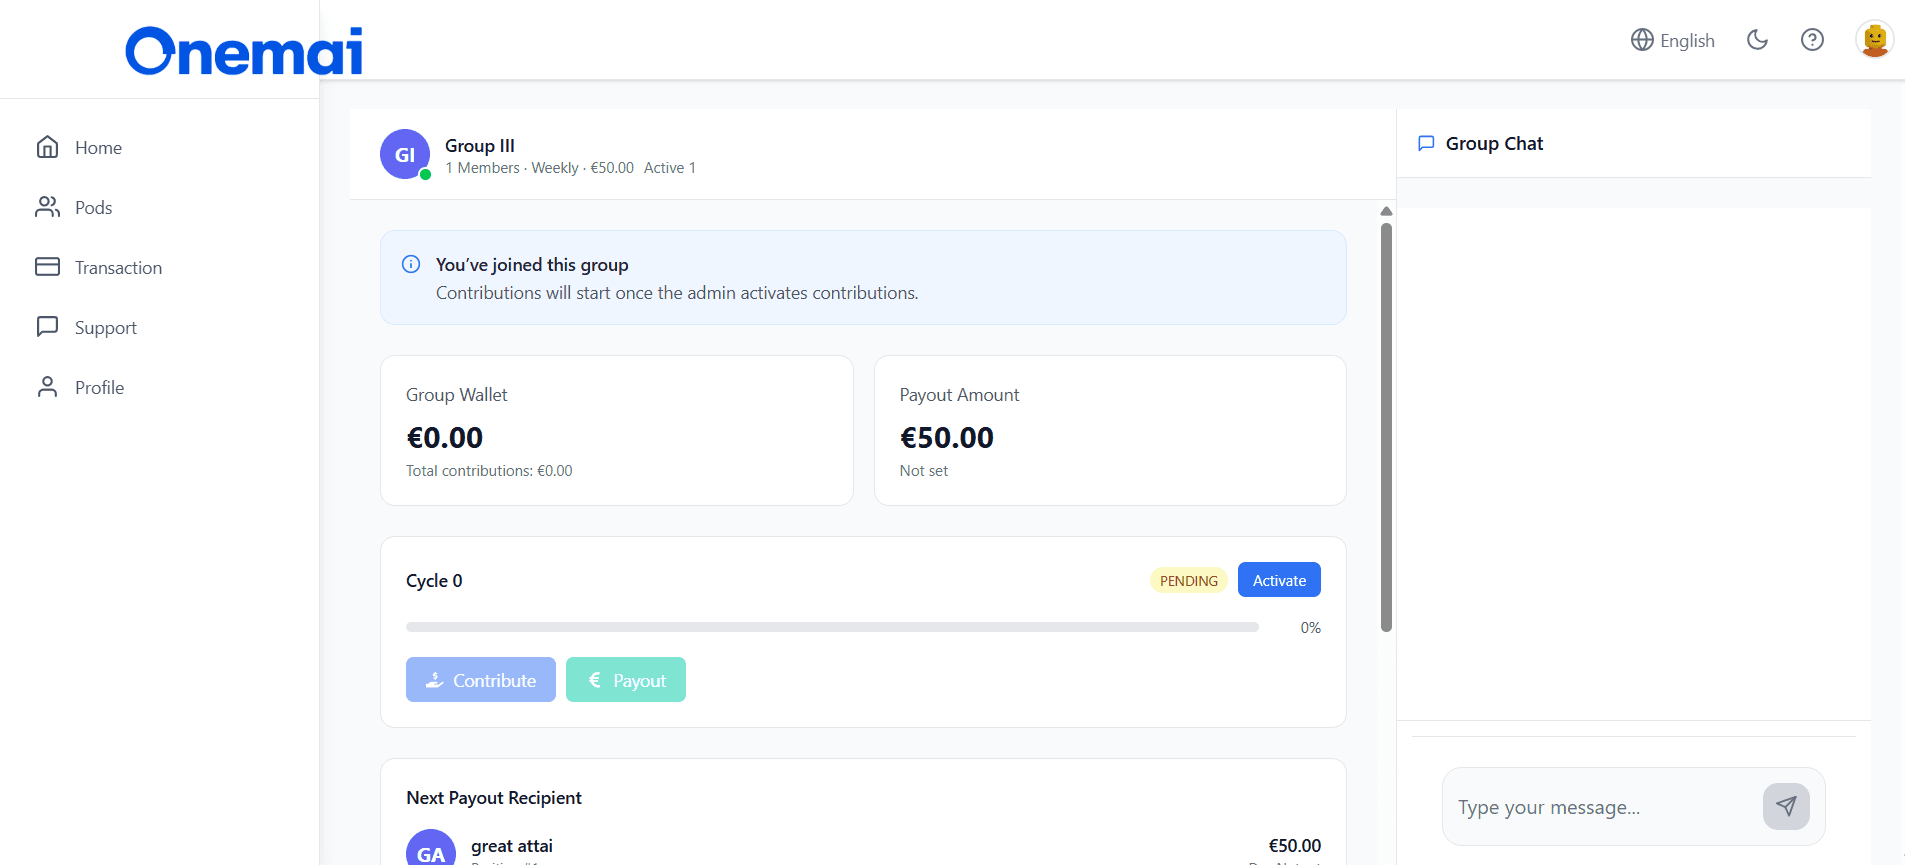Click the Onemai logo
1905x865 pixels.
coord(244,51)
